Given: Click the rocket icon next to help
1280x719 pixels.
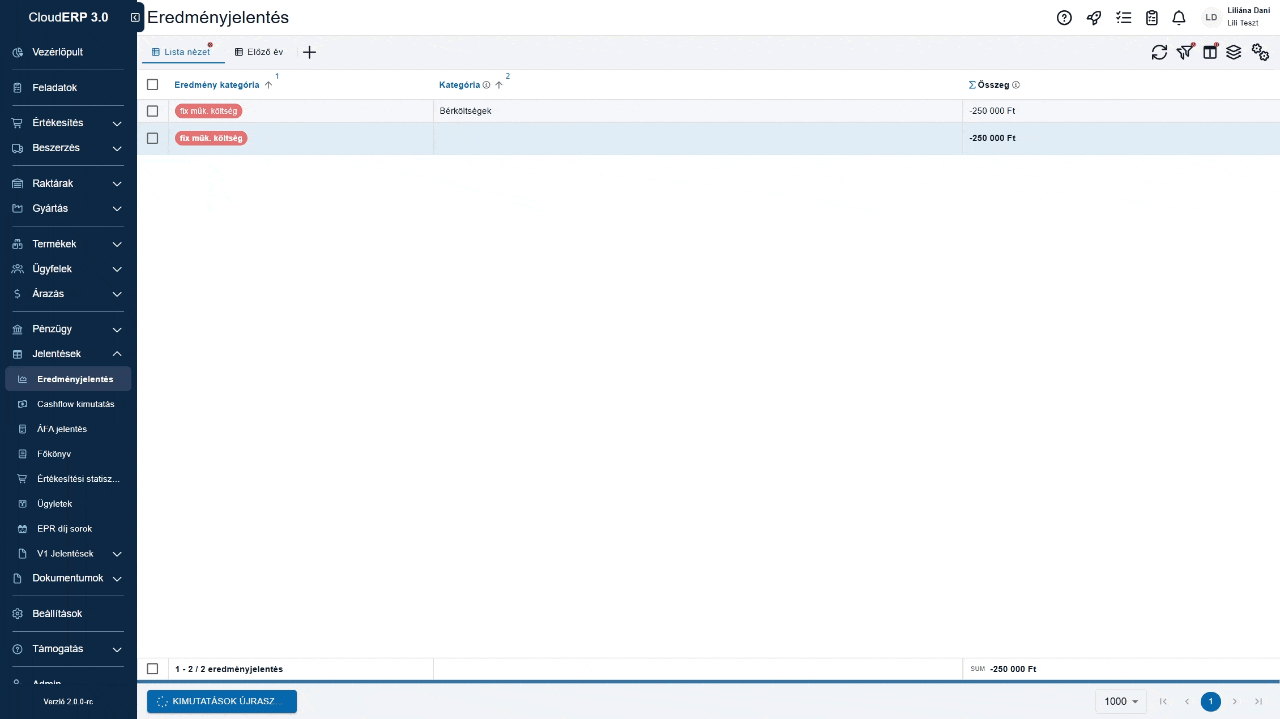Looking at the screenshot, I should click(1094, 17).
